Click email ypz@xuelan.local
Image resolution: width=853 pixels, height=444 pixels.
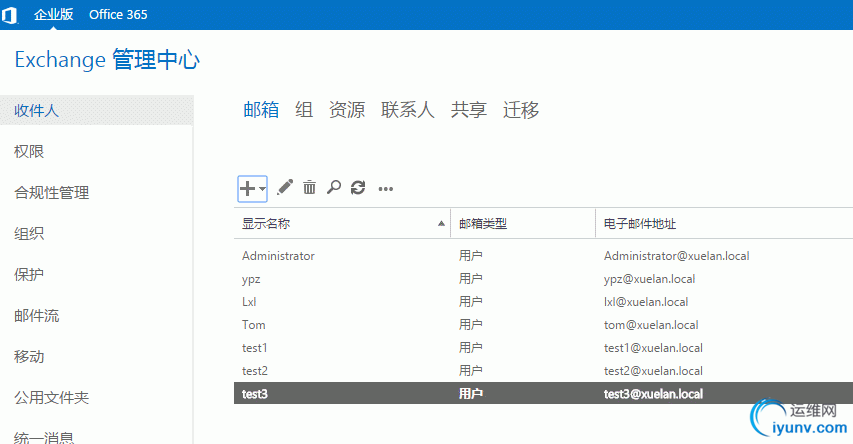(650, 279)
